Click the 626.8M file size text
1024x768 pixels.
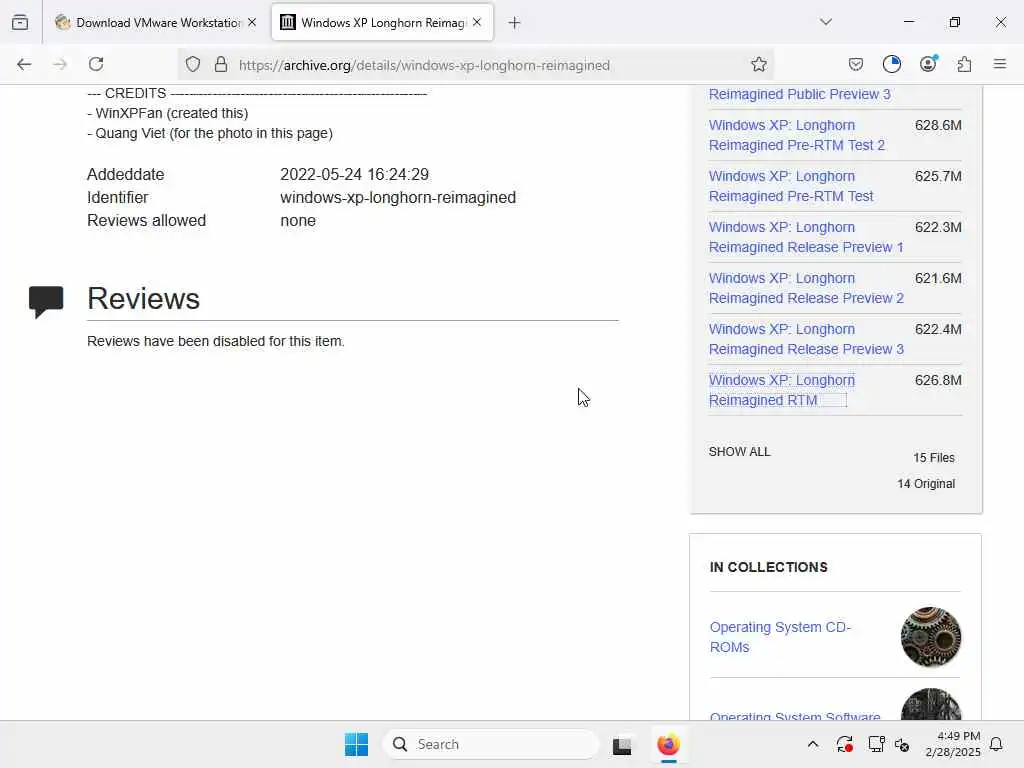pyautogui.click(x=938, y=380)
